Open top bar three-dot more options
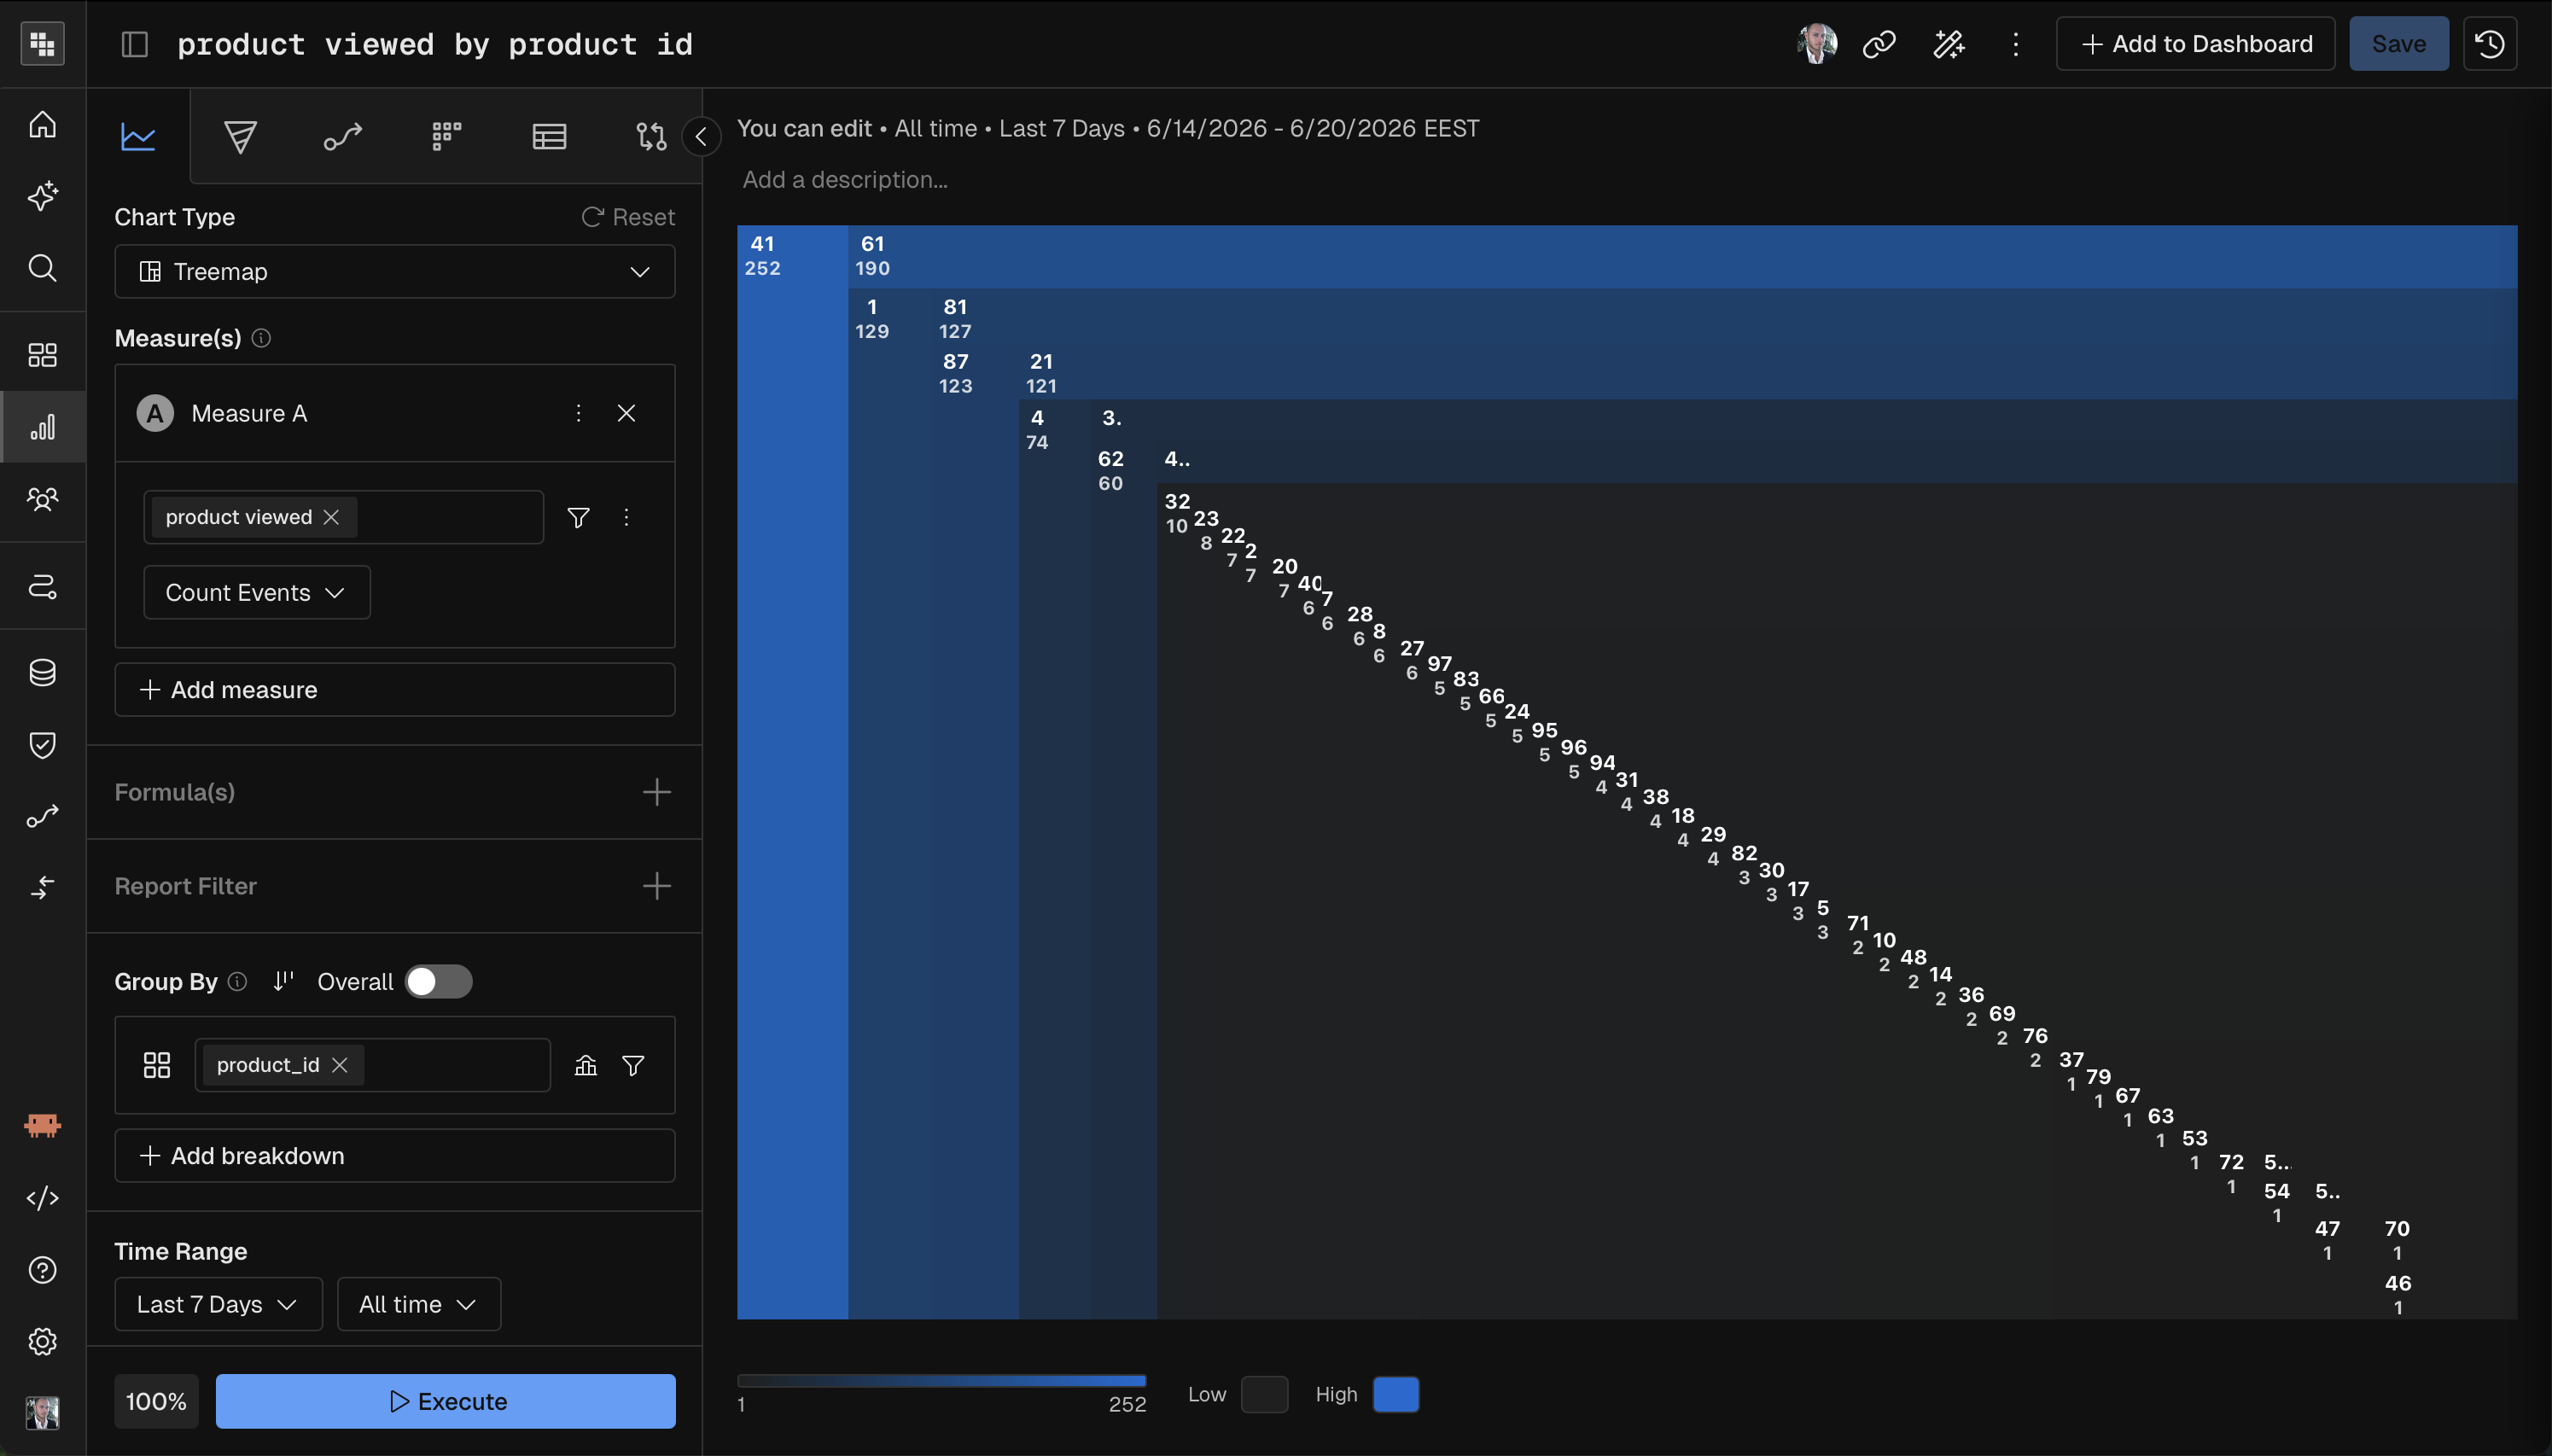 2016,44
